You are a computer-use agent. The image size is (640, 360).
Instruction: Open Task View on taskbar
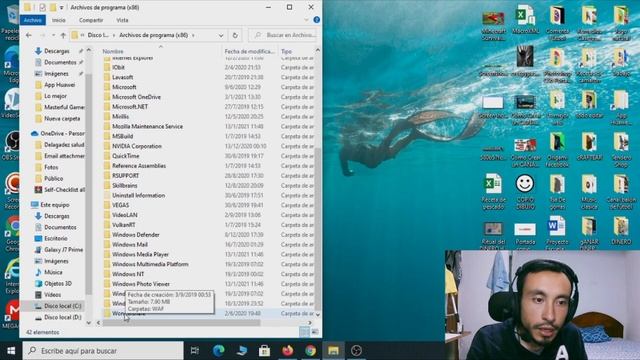tap(195, 351)
